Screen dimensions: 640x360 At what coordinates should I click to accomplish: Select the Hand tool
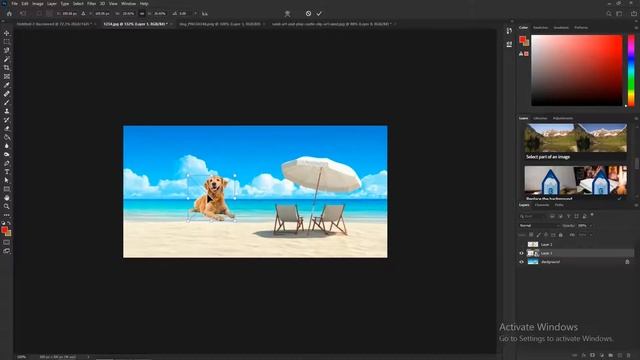point(7,198)
